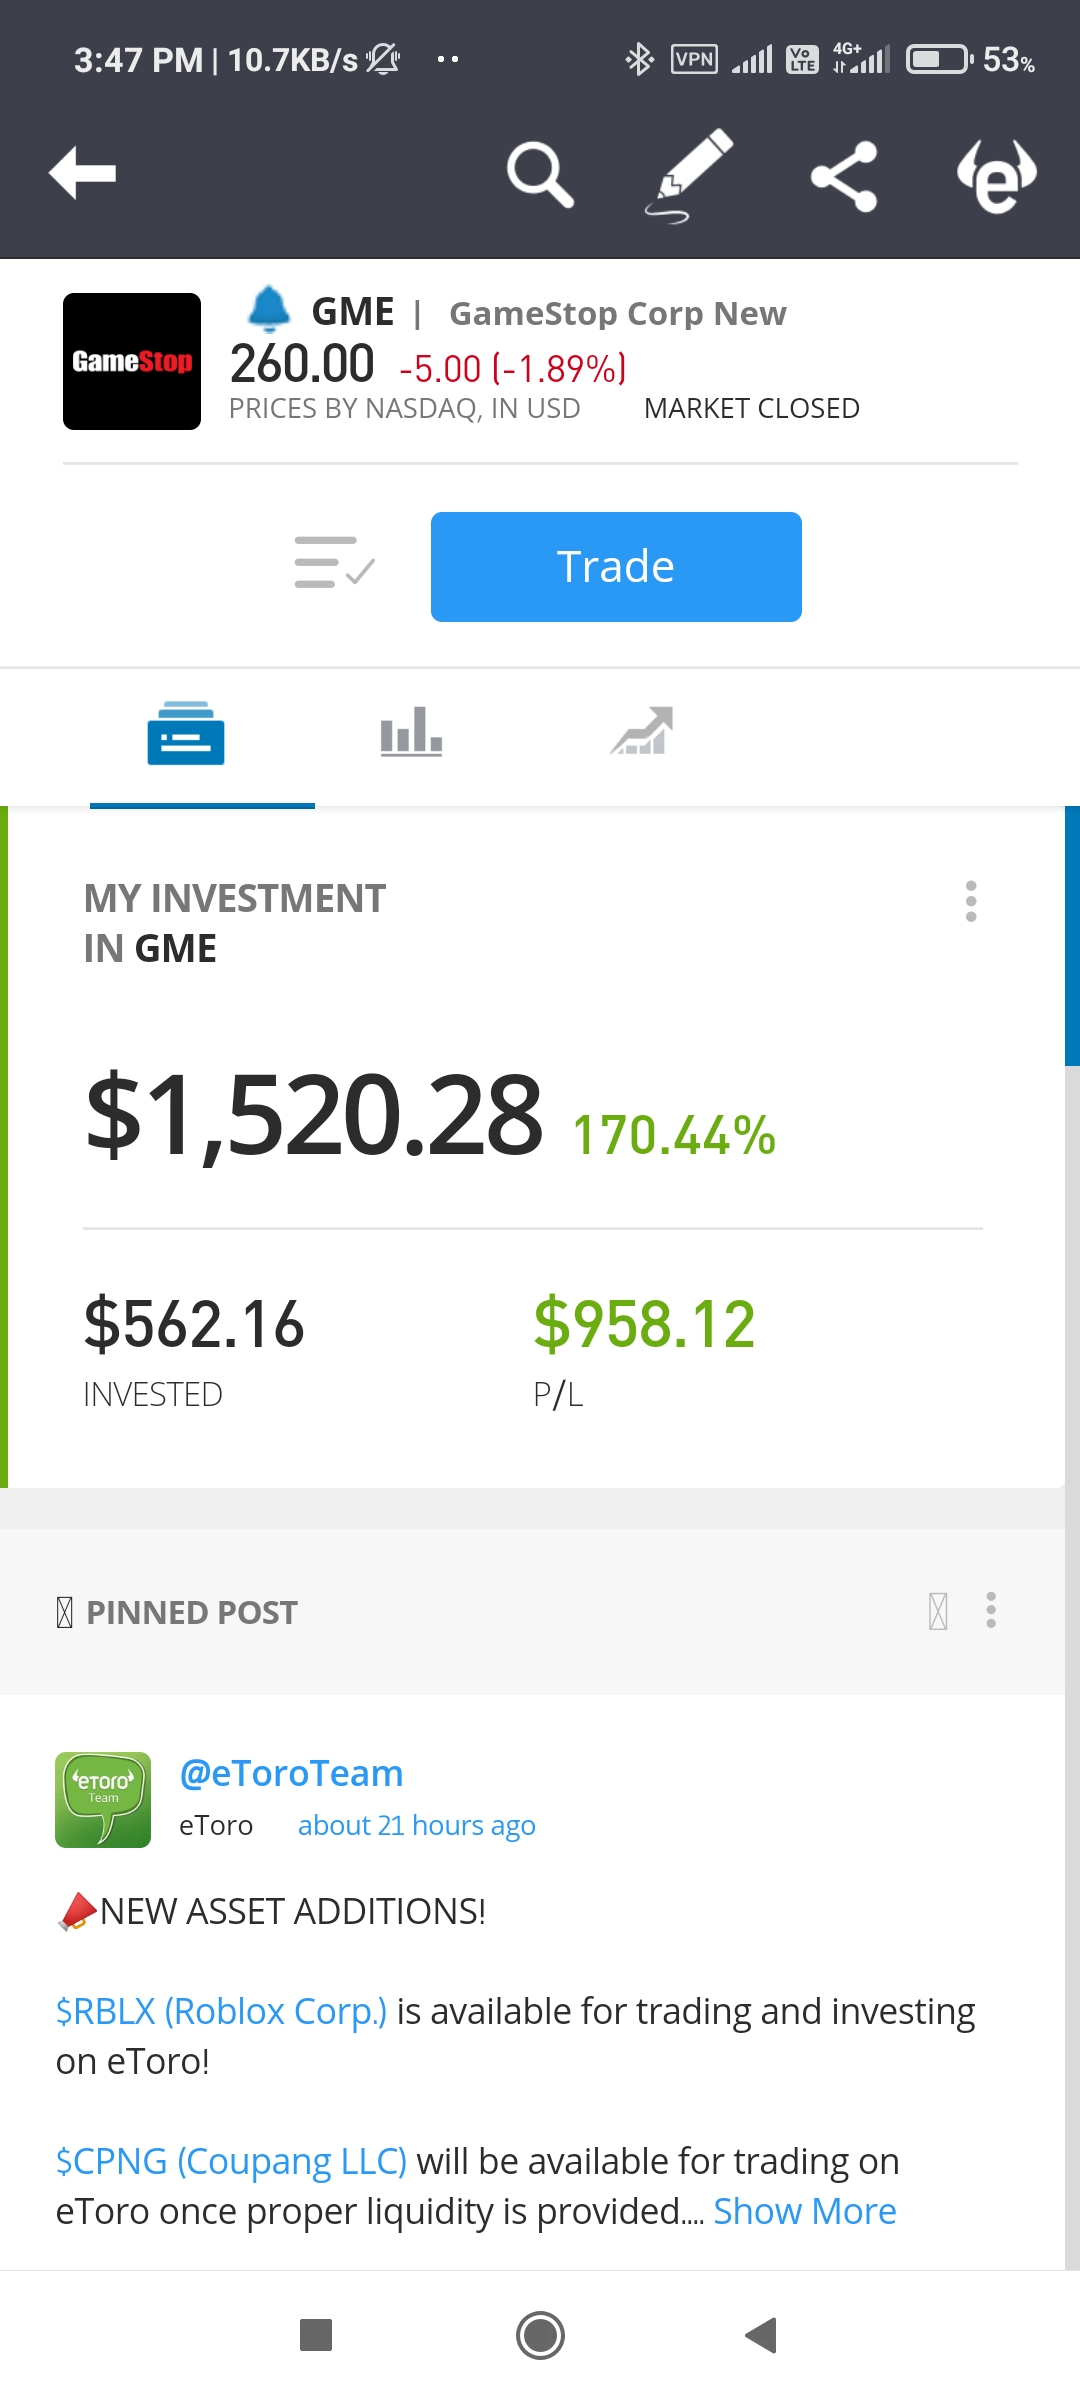Screen dimensions: 1080x2400
Task: Switch to the stats bar-chart tab
Action: click(411, 732)
